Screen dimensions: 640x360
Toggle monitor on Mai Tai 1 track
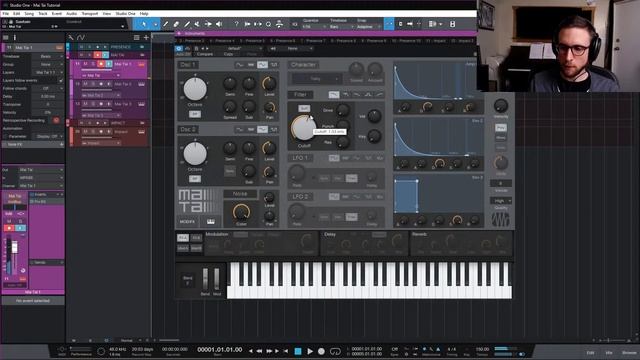[x=109, y=64]
